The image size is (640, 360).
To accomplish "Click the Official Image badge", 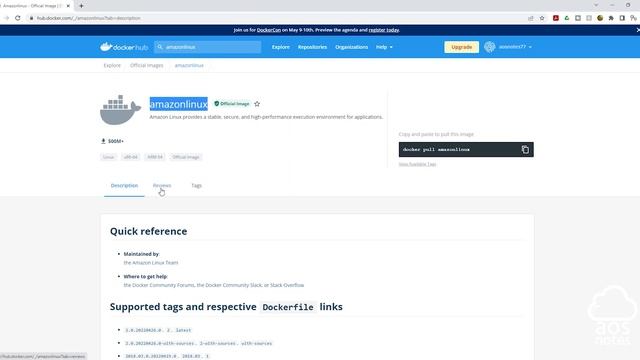I will 232,104.
